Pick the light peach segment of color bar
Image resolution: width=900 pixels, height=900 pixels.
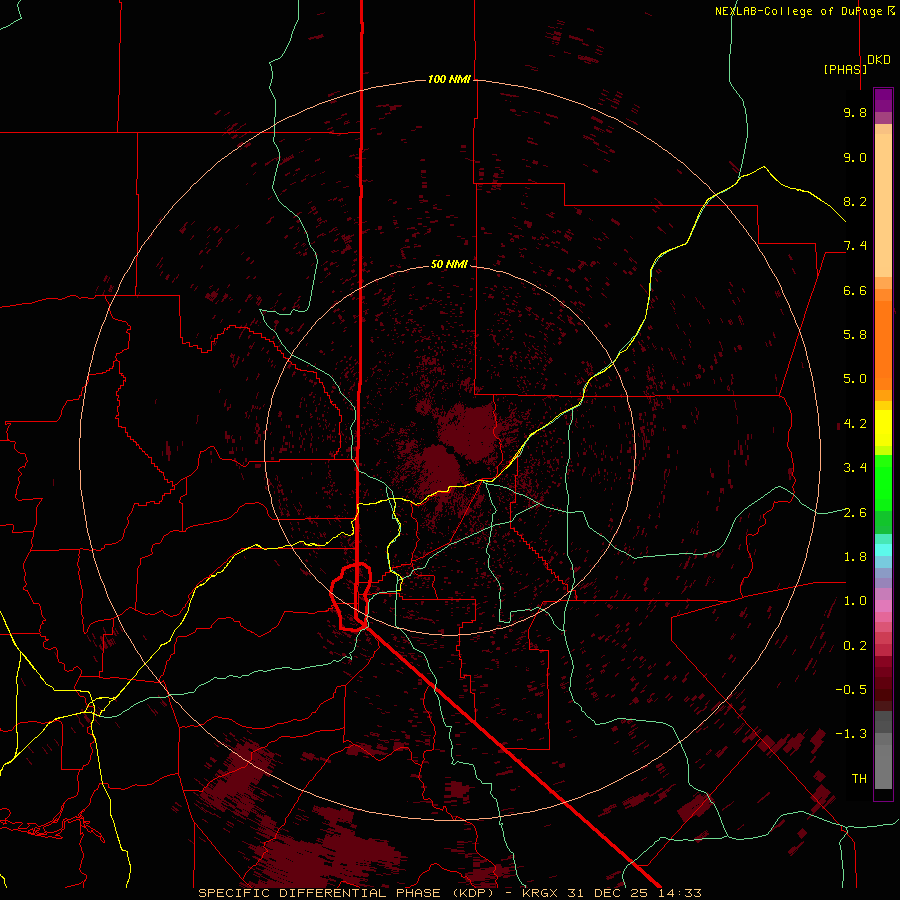[x=883, y=205]
